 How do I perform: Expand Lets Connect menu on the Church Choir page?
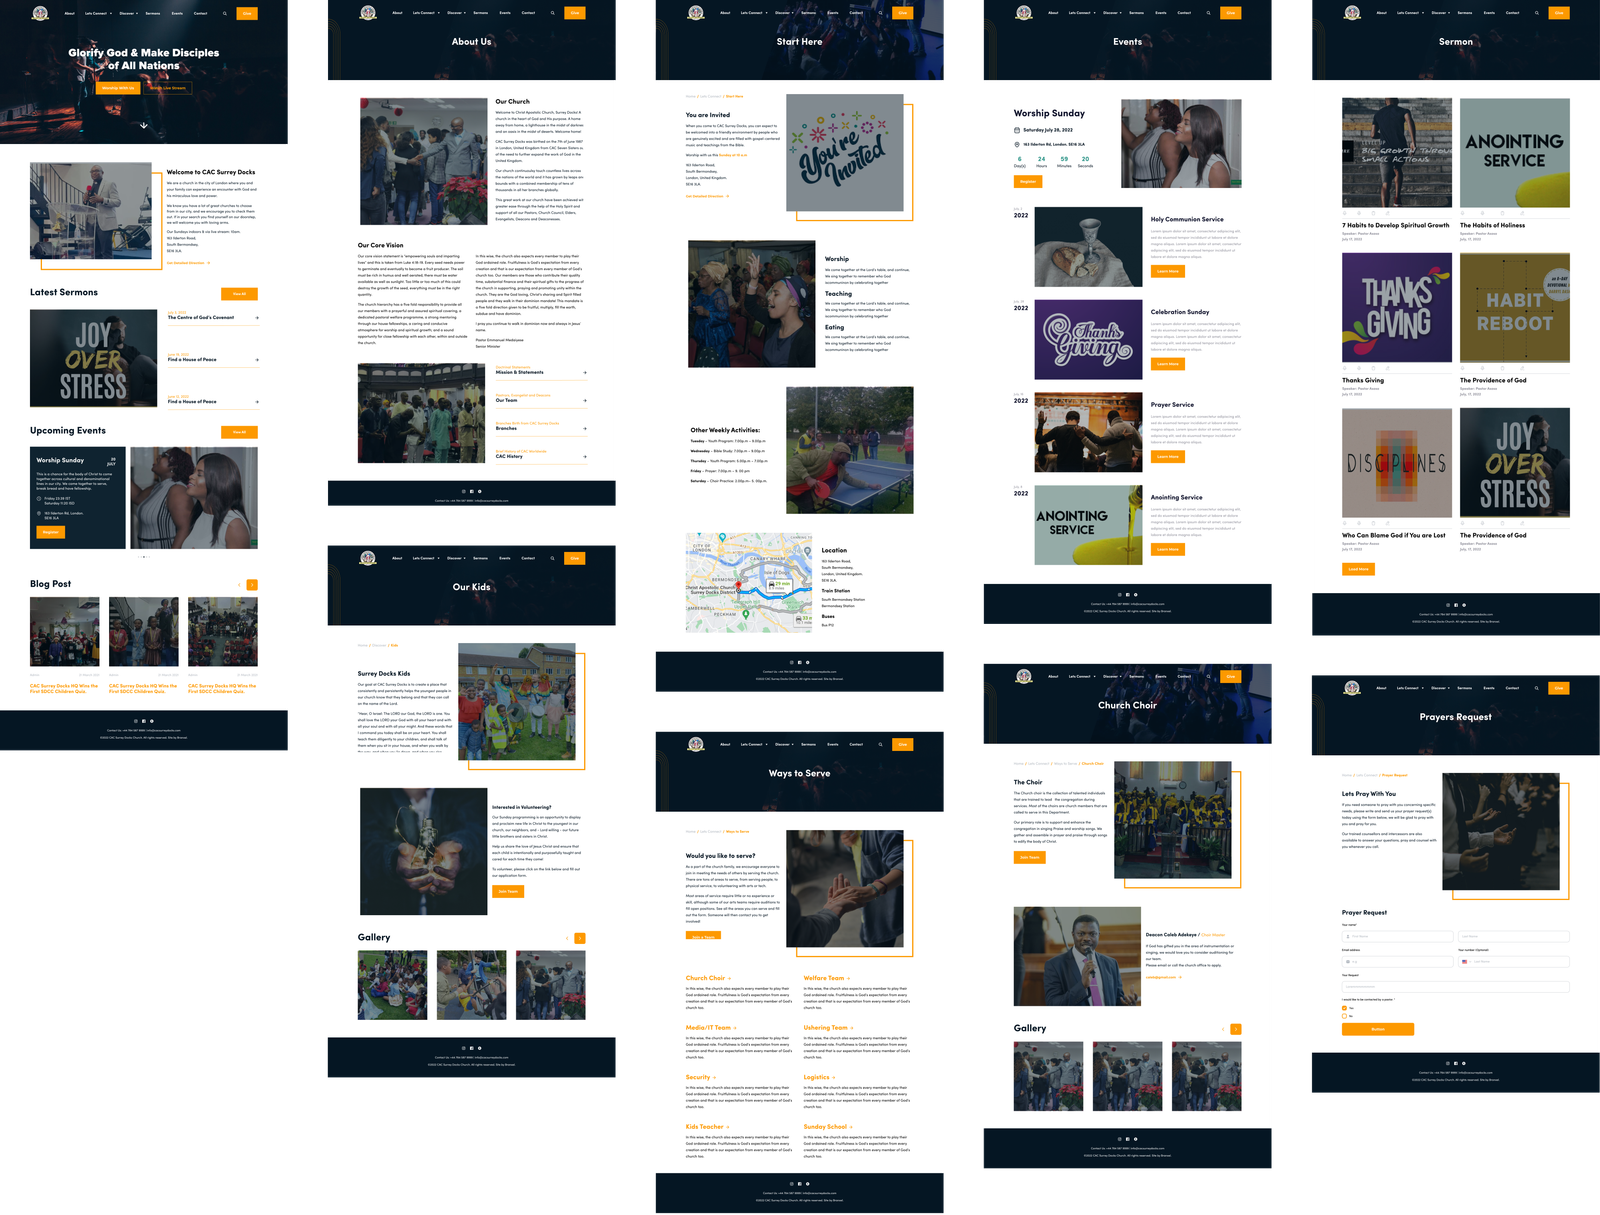(x=1082, y=676)
